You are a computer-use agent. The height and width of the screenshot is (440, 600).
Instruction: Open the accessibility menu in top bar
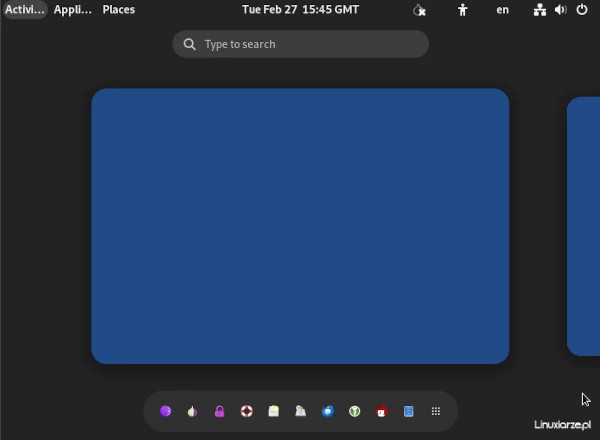463,10
